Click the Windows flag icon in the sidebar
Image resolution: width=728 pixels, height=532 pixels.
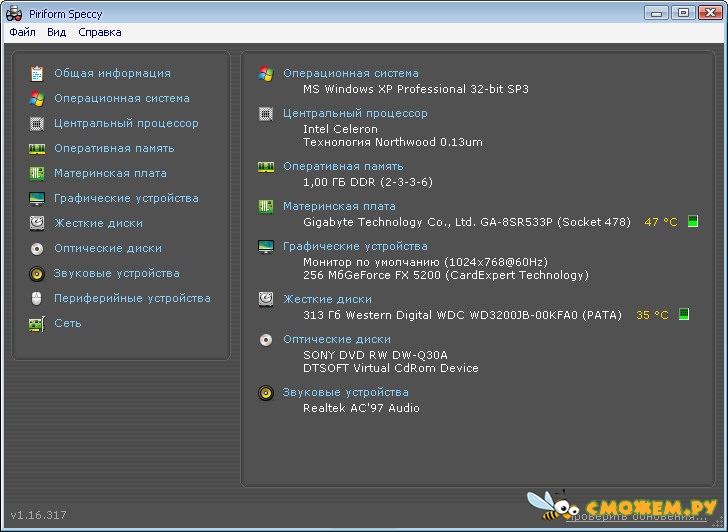(x=37, y=98)
